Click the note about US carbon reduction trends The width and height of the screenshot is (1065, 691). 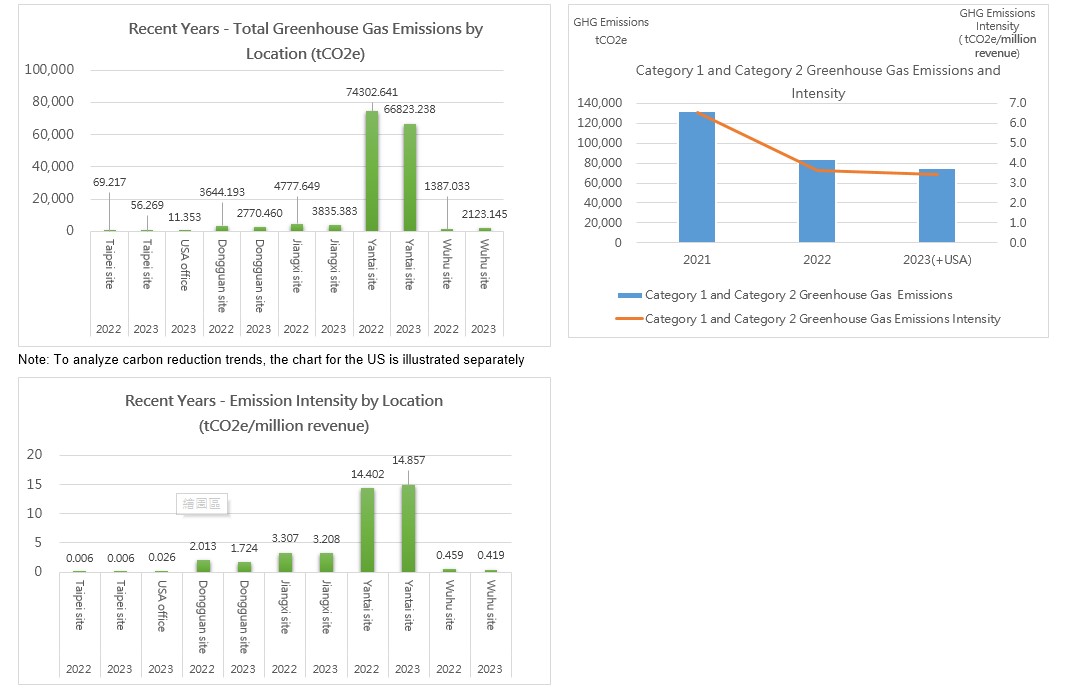coord(271,359)
